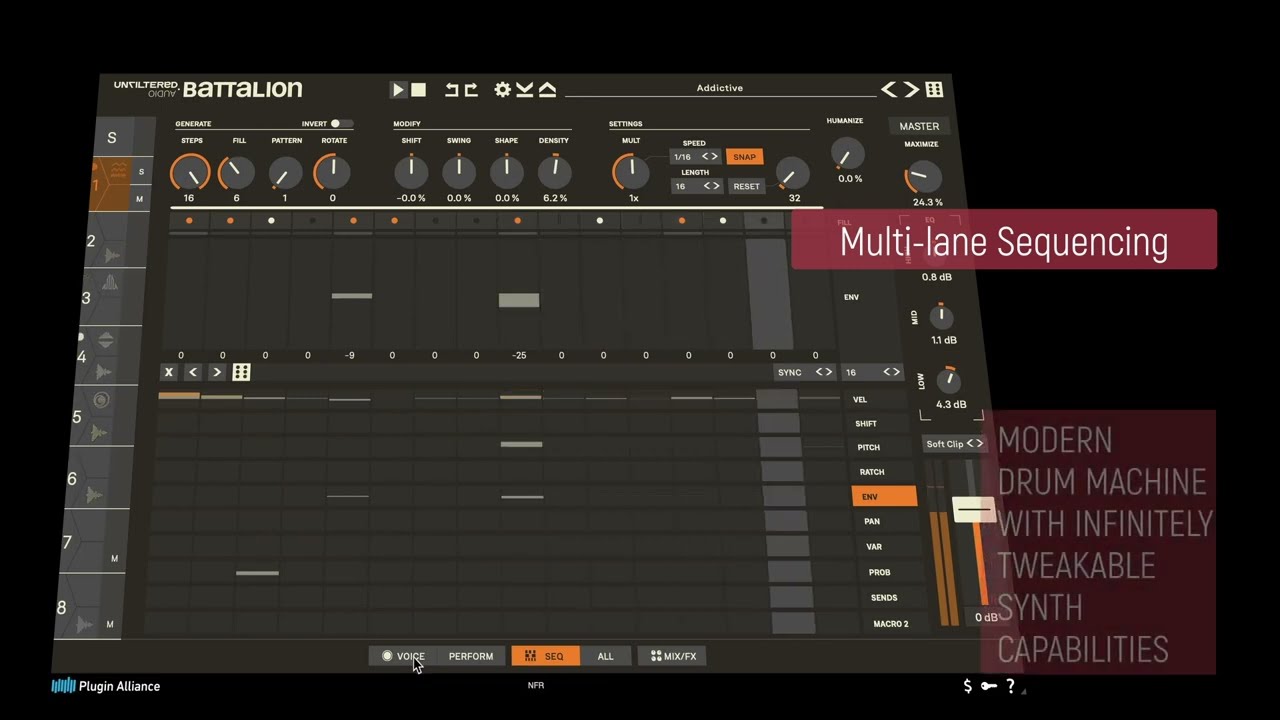Select voice 5 pad icon
The height and width of the screenshot is (720, 1280).
[101, 400]
